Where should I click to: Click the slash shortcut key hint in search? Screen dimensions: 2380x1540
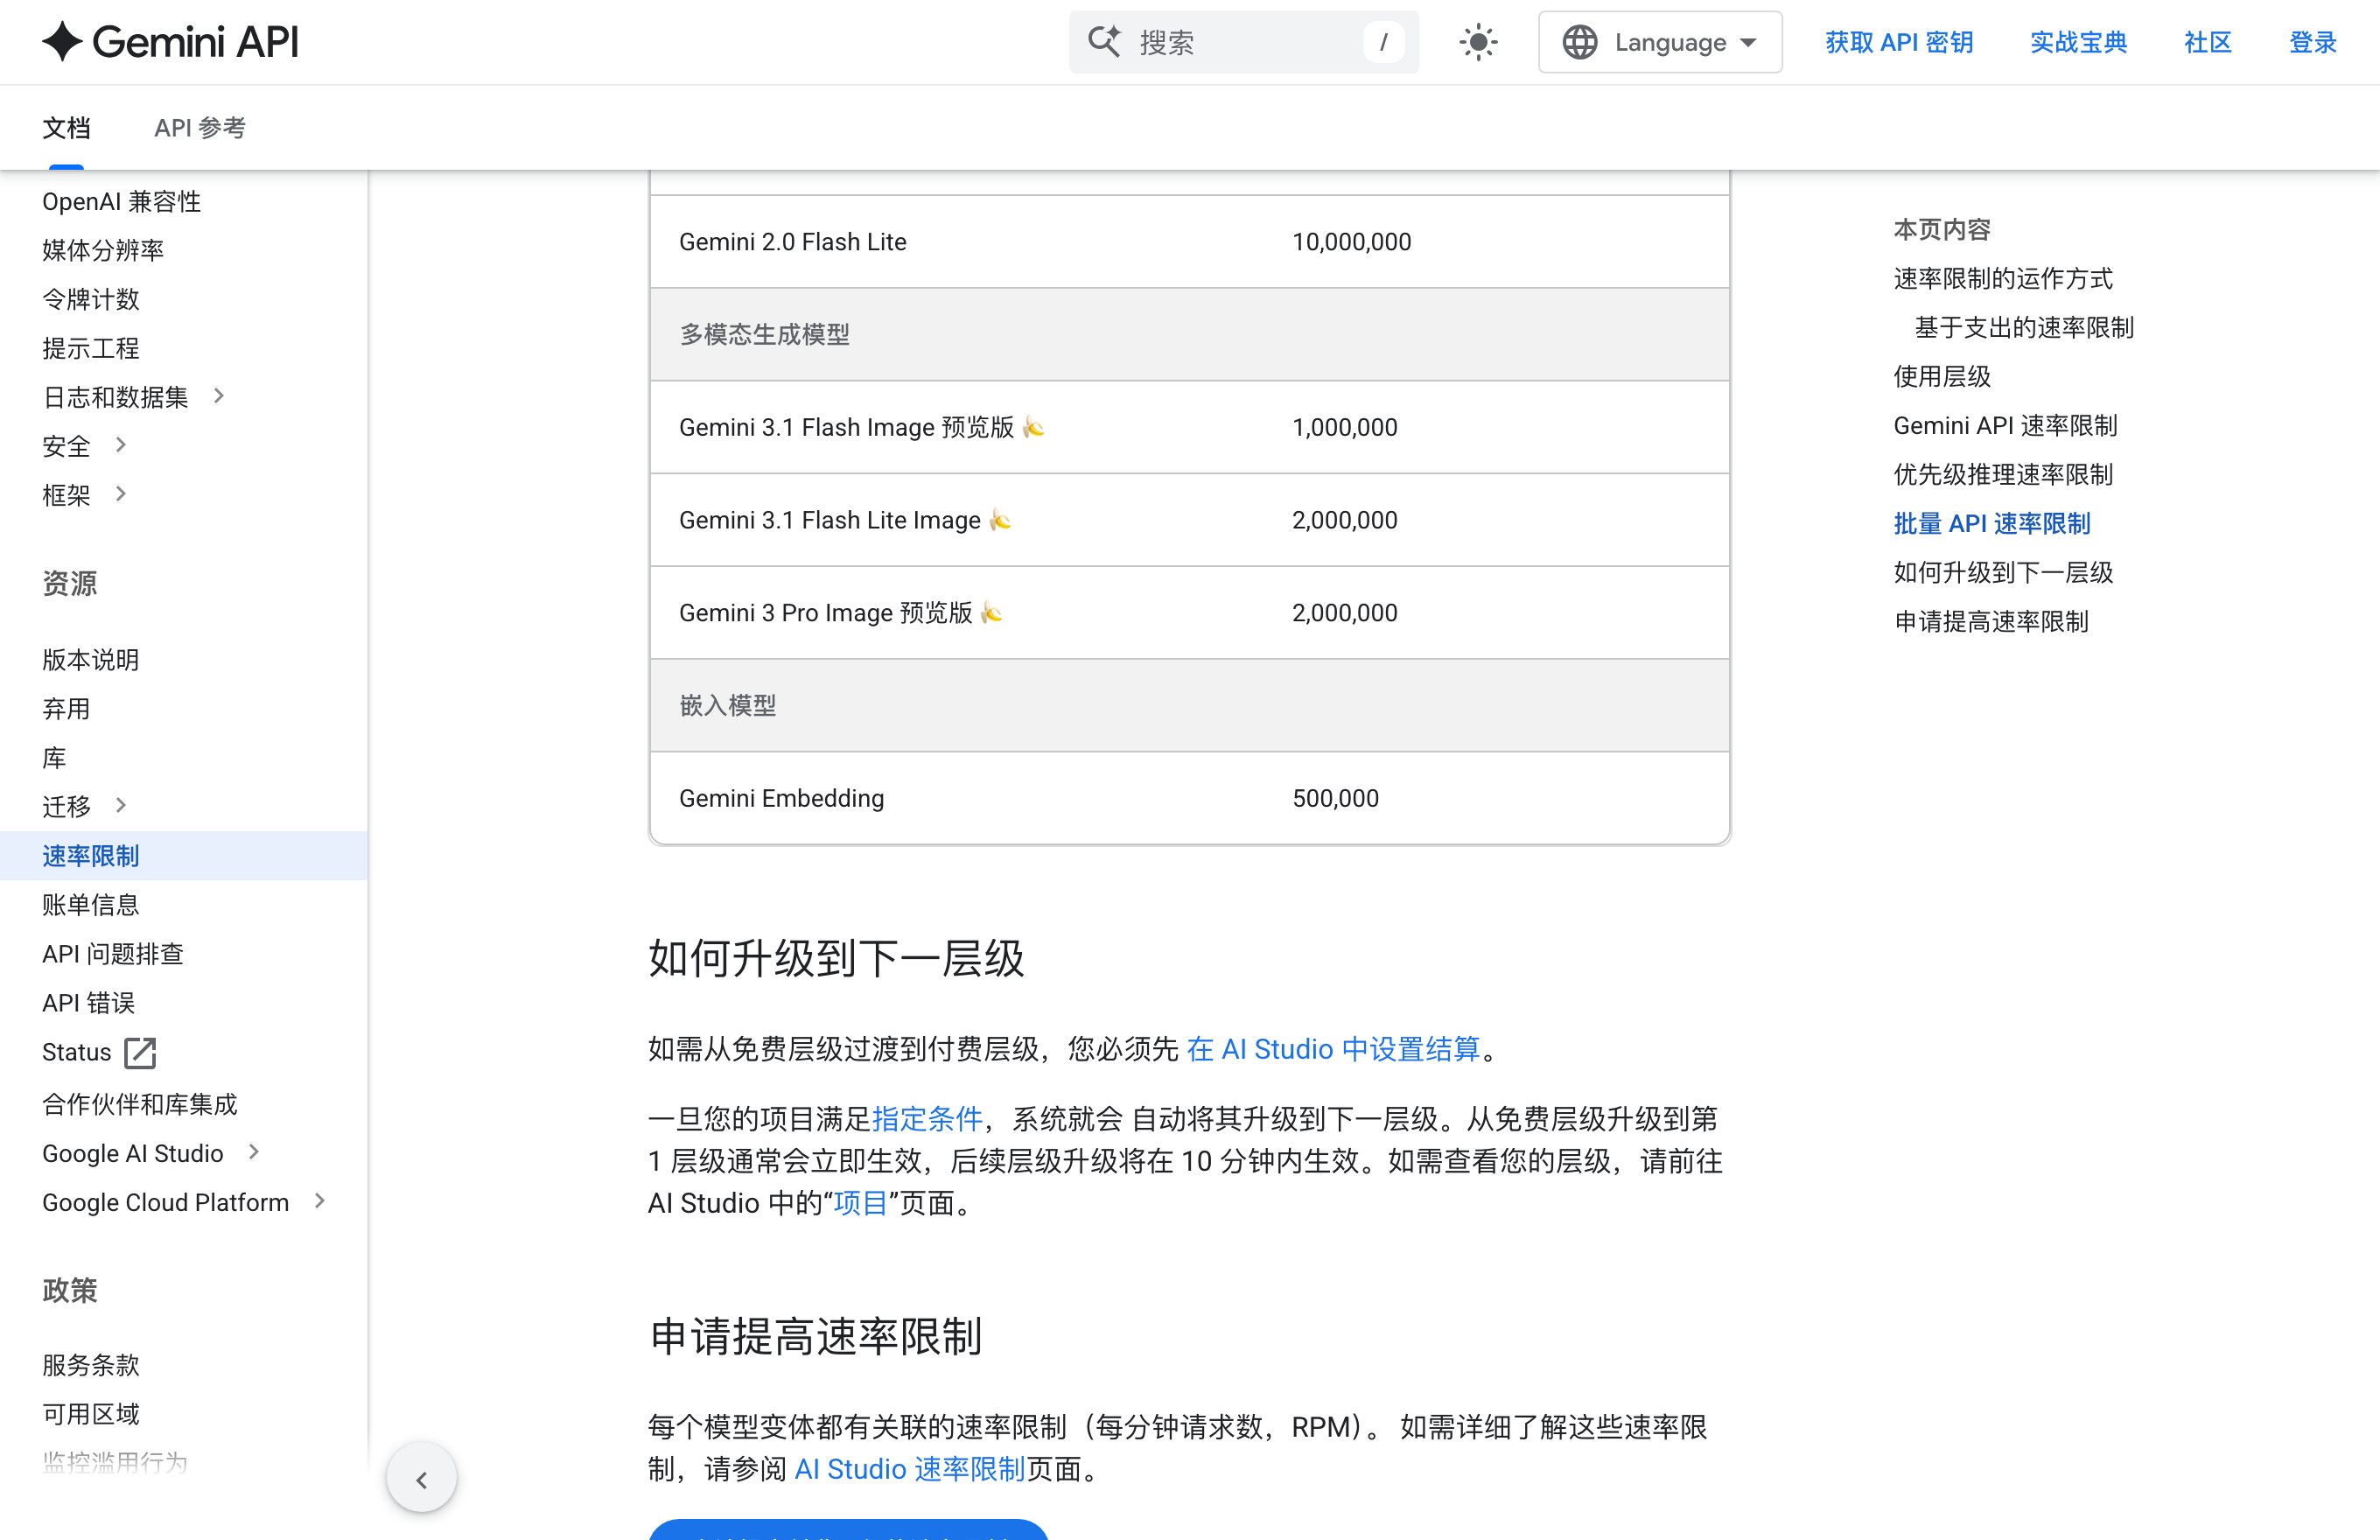(1383, 42)
